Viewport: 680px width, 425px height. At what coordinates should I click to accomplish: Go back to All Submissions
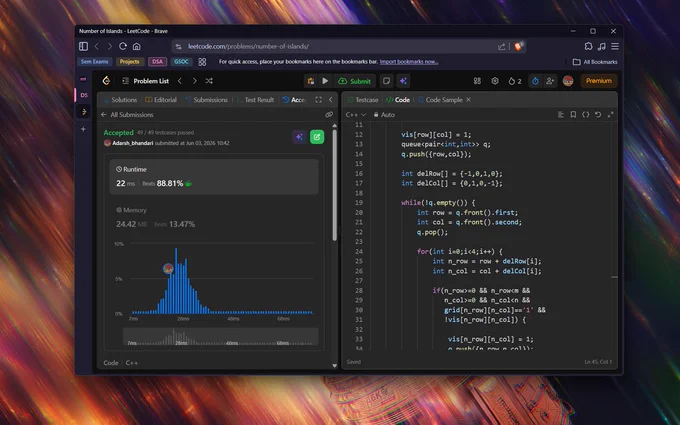(x=127, y=114)
